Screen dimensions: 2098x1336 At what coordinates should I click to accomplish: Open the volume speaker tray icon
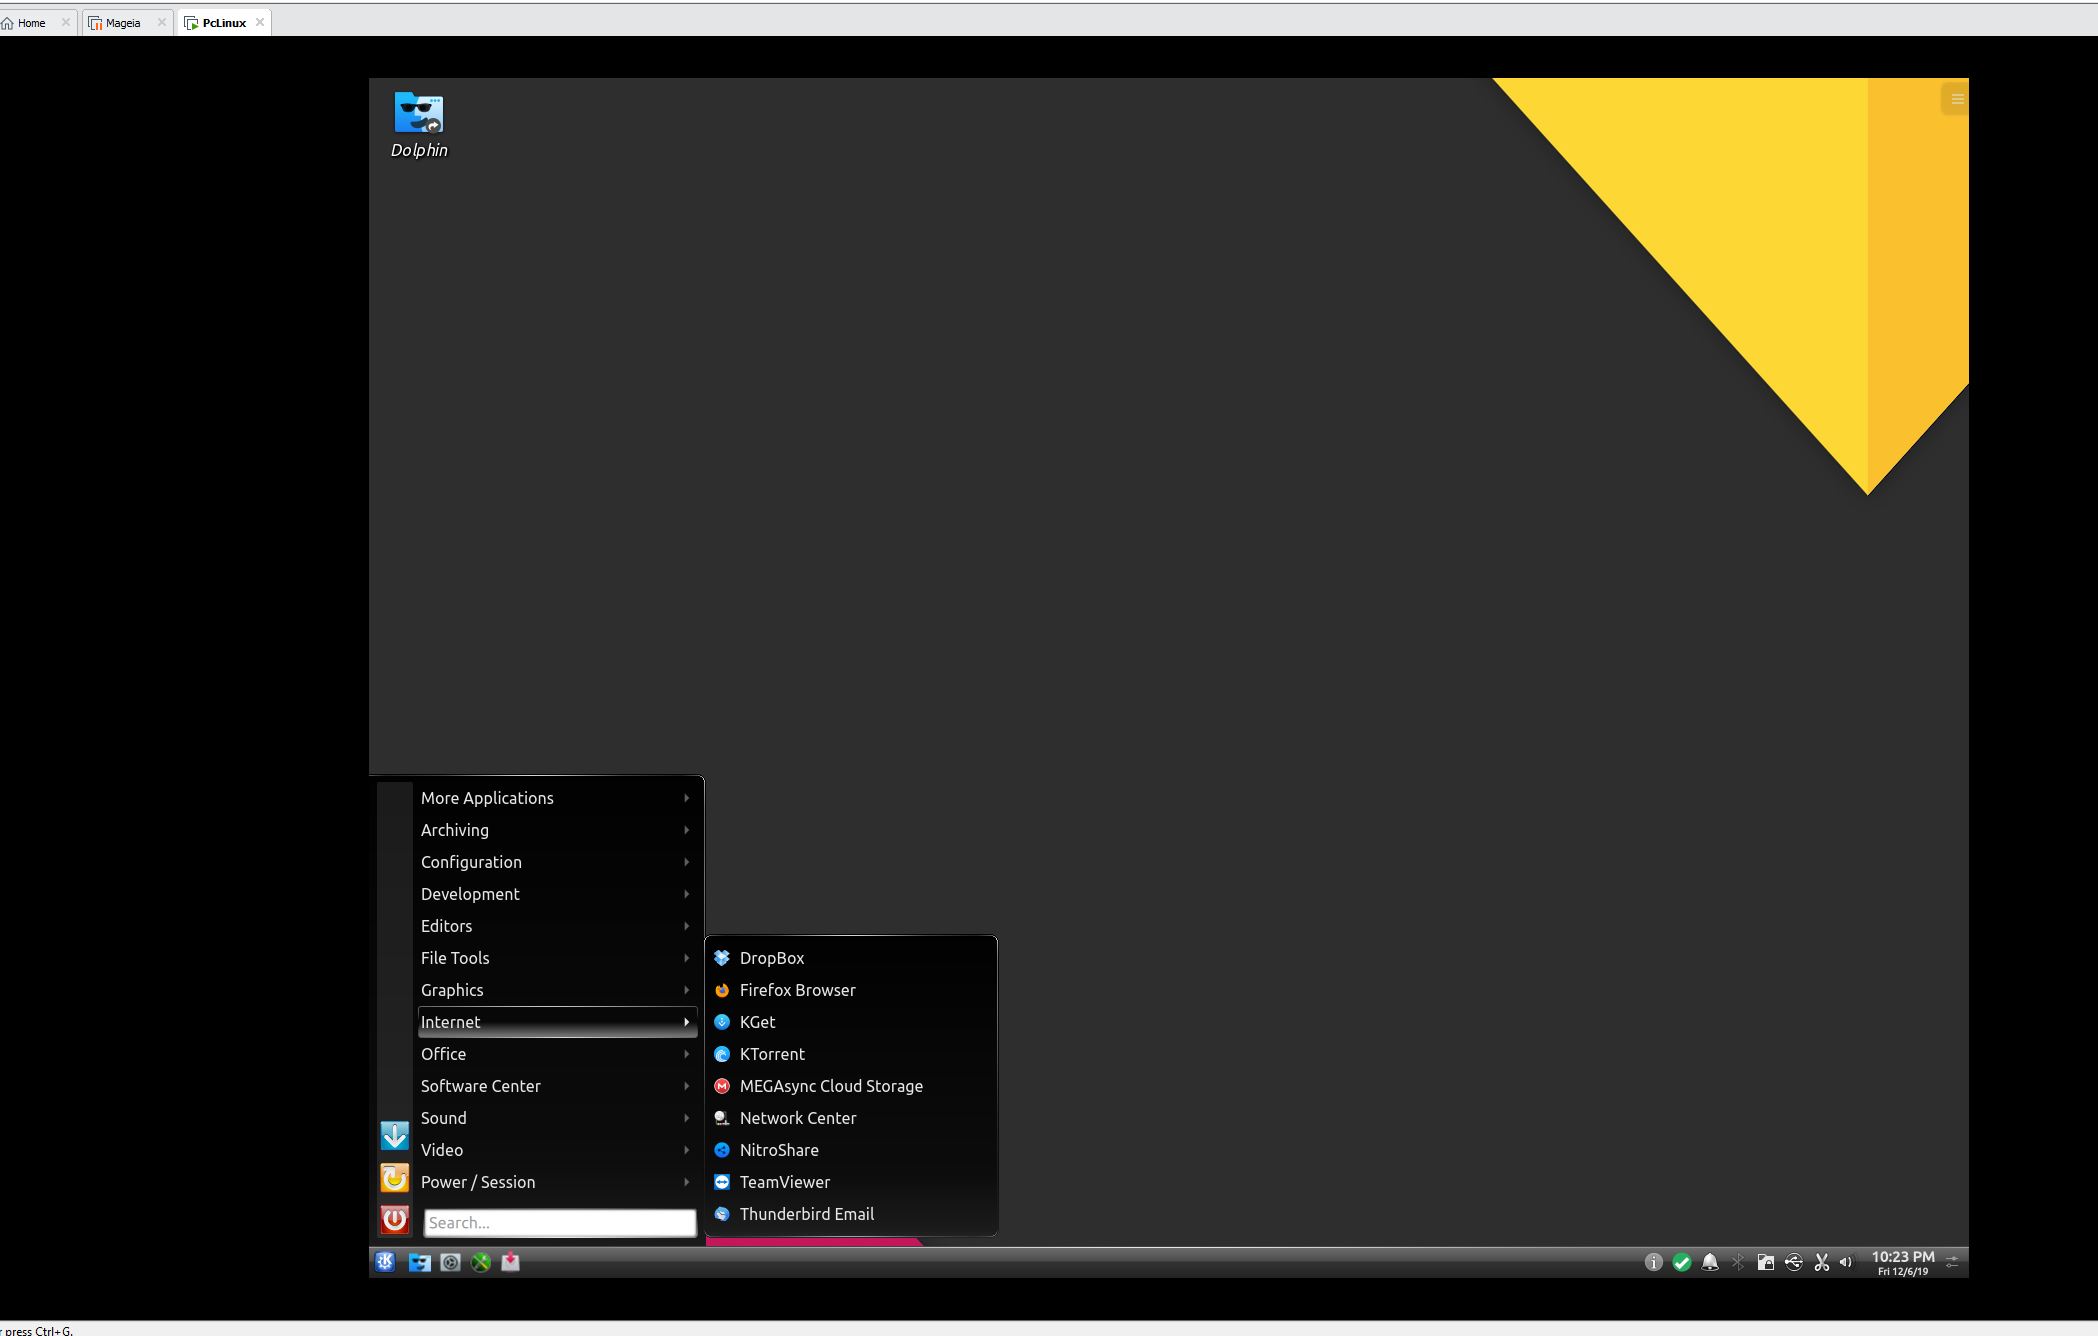pyautogui.click(x=1846, y=1262)
